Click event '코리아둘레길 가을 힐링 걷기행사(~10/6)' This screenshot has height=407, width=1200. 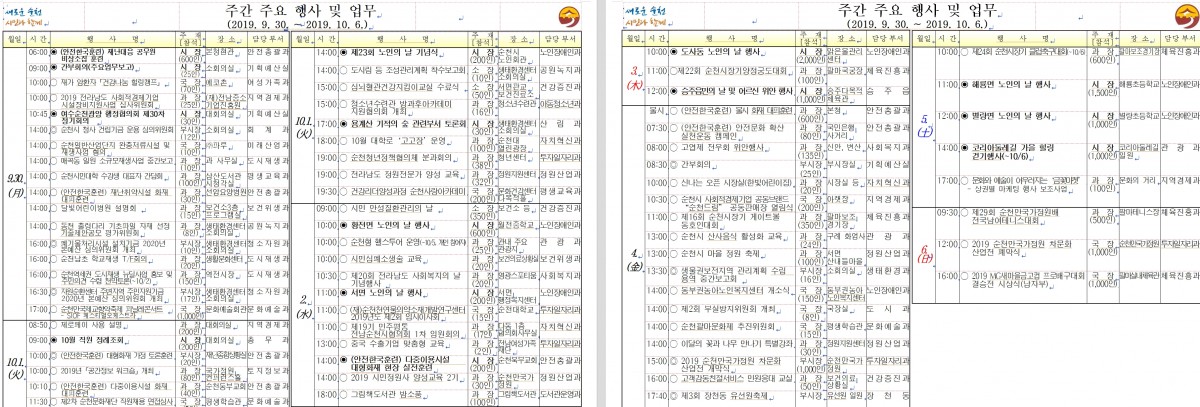(x=1014, y=150)
